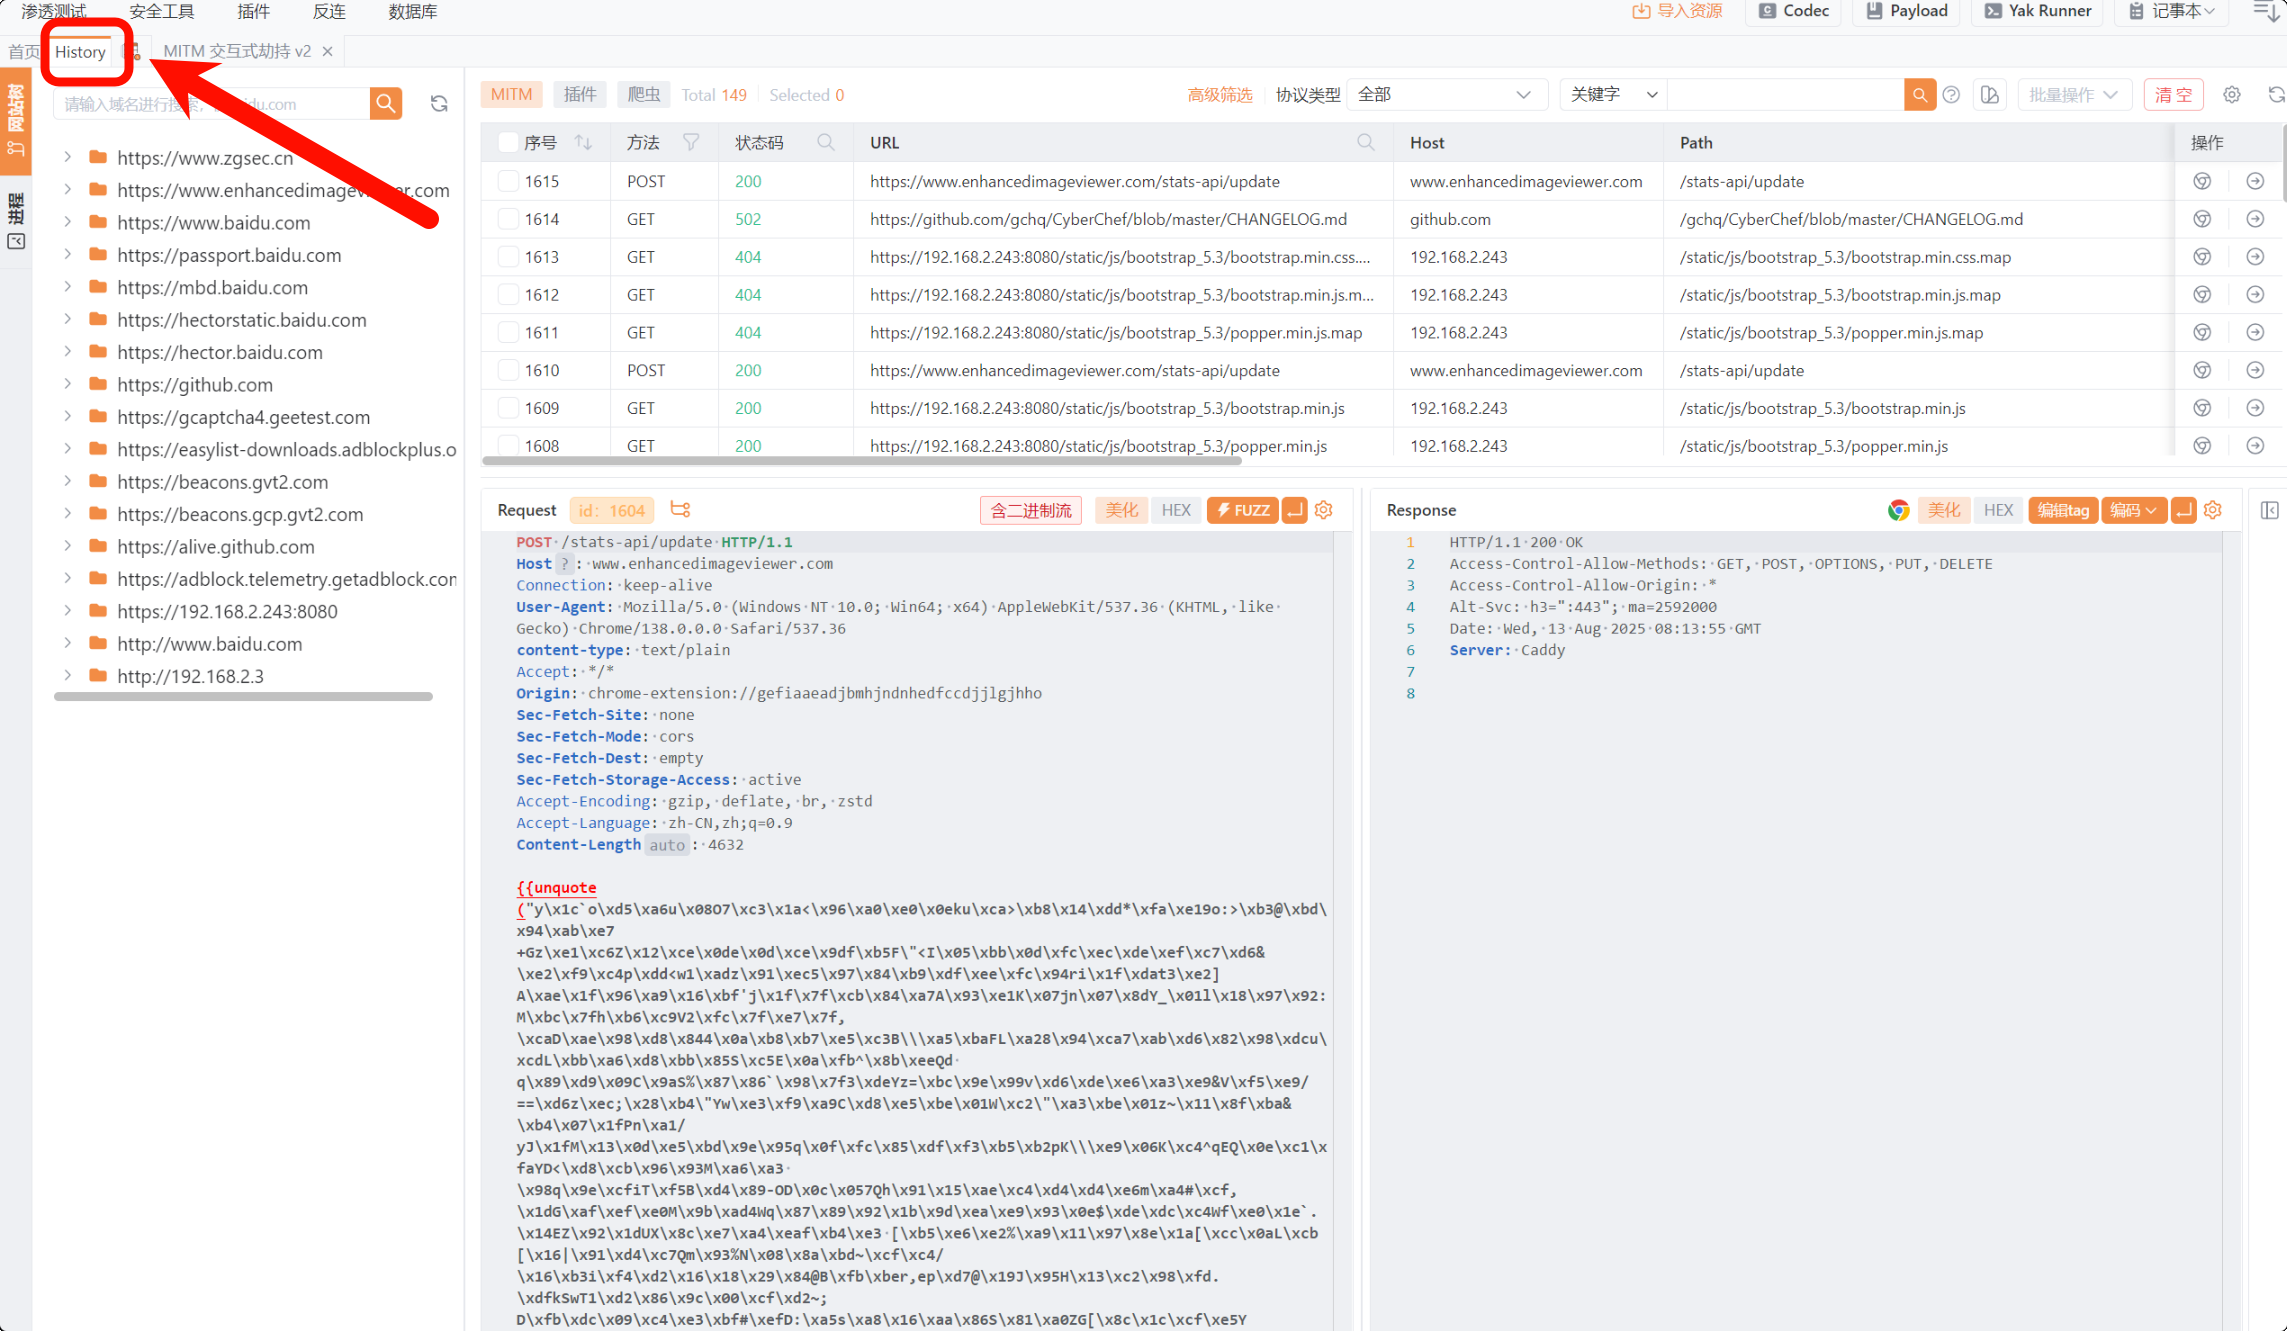This screenshot has height=1331, width=2287.
Task: Click the orange domain search icon
Action: (x=385, y=103)
